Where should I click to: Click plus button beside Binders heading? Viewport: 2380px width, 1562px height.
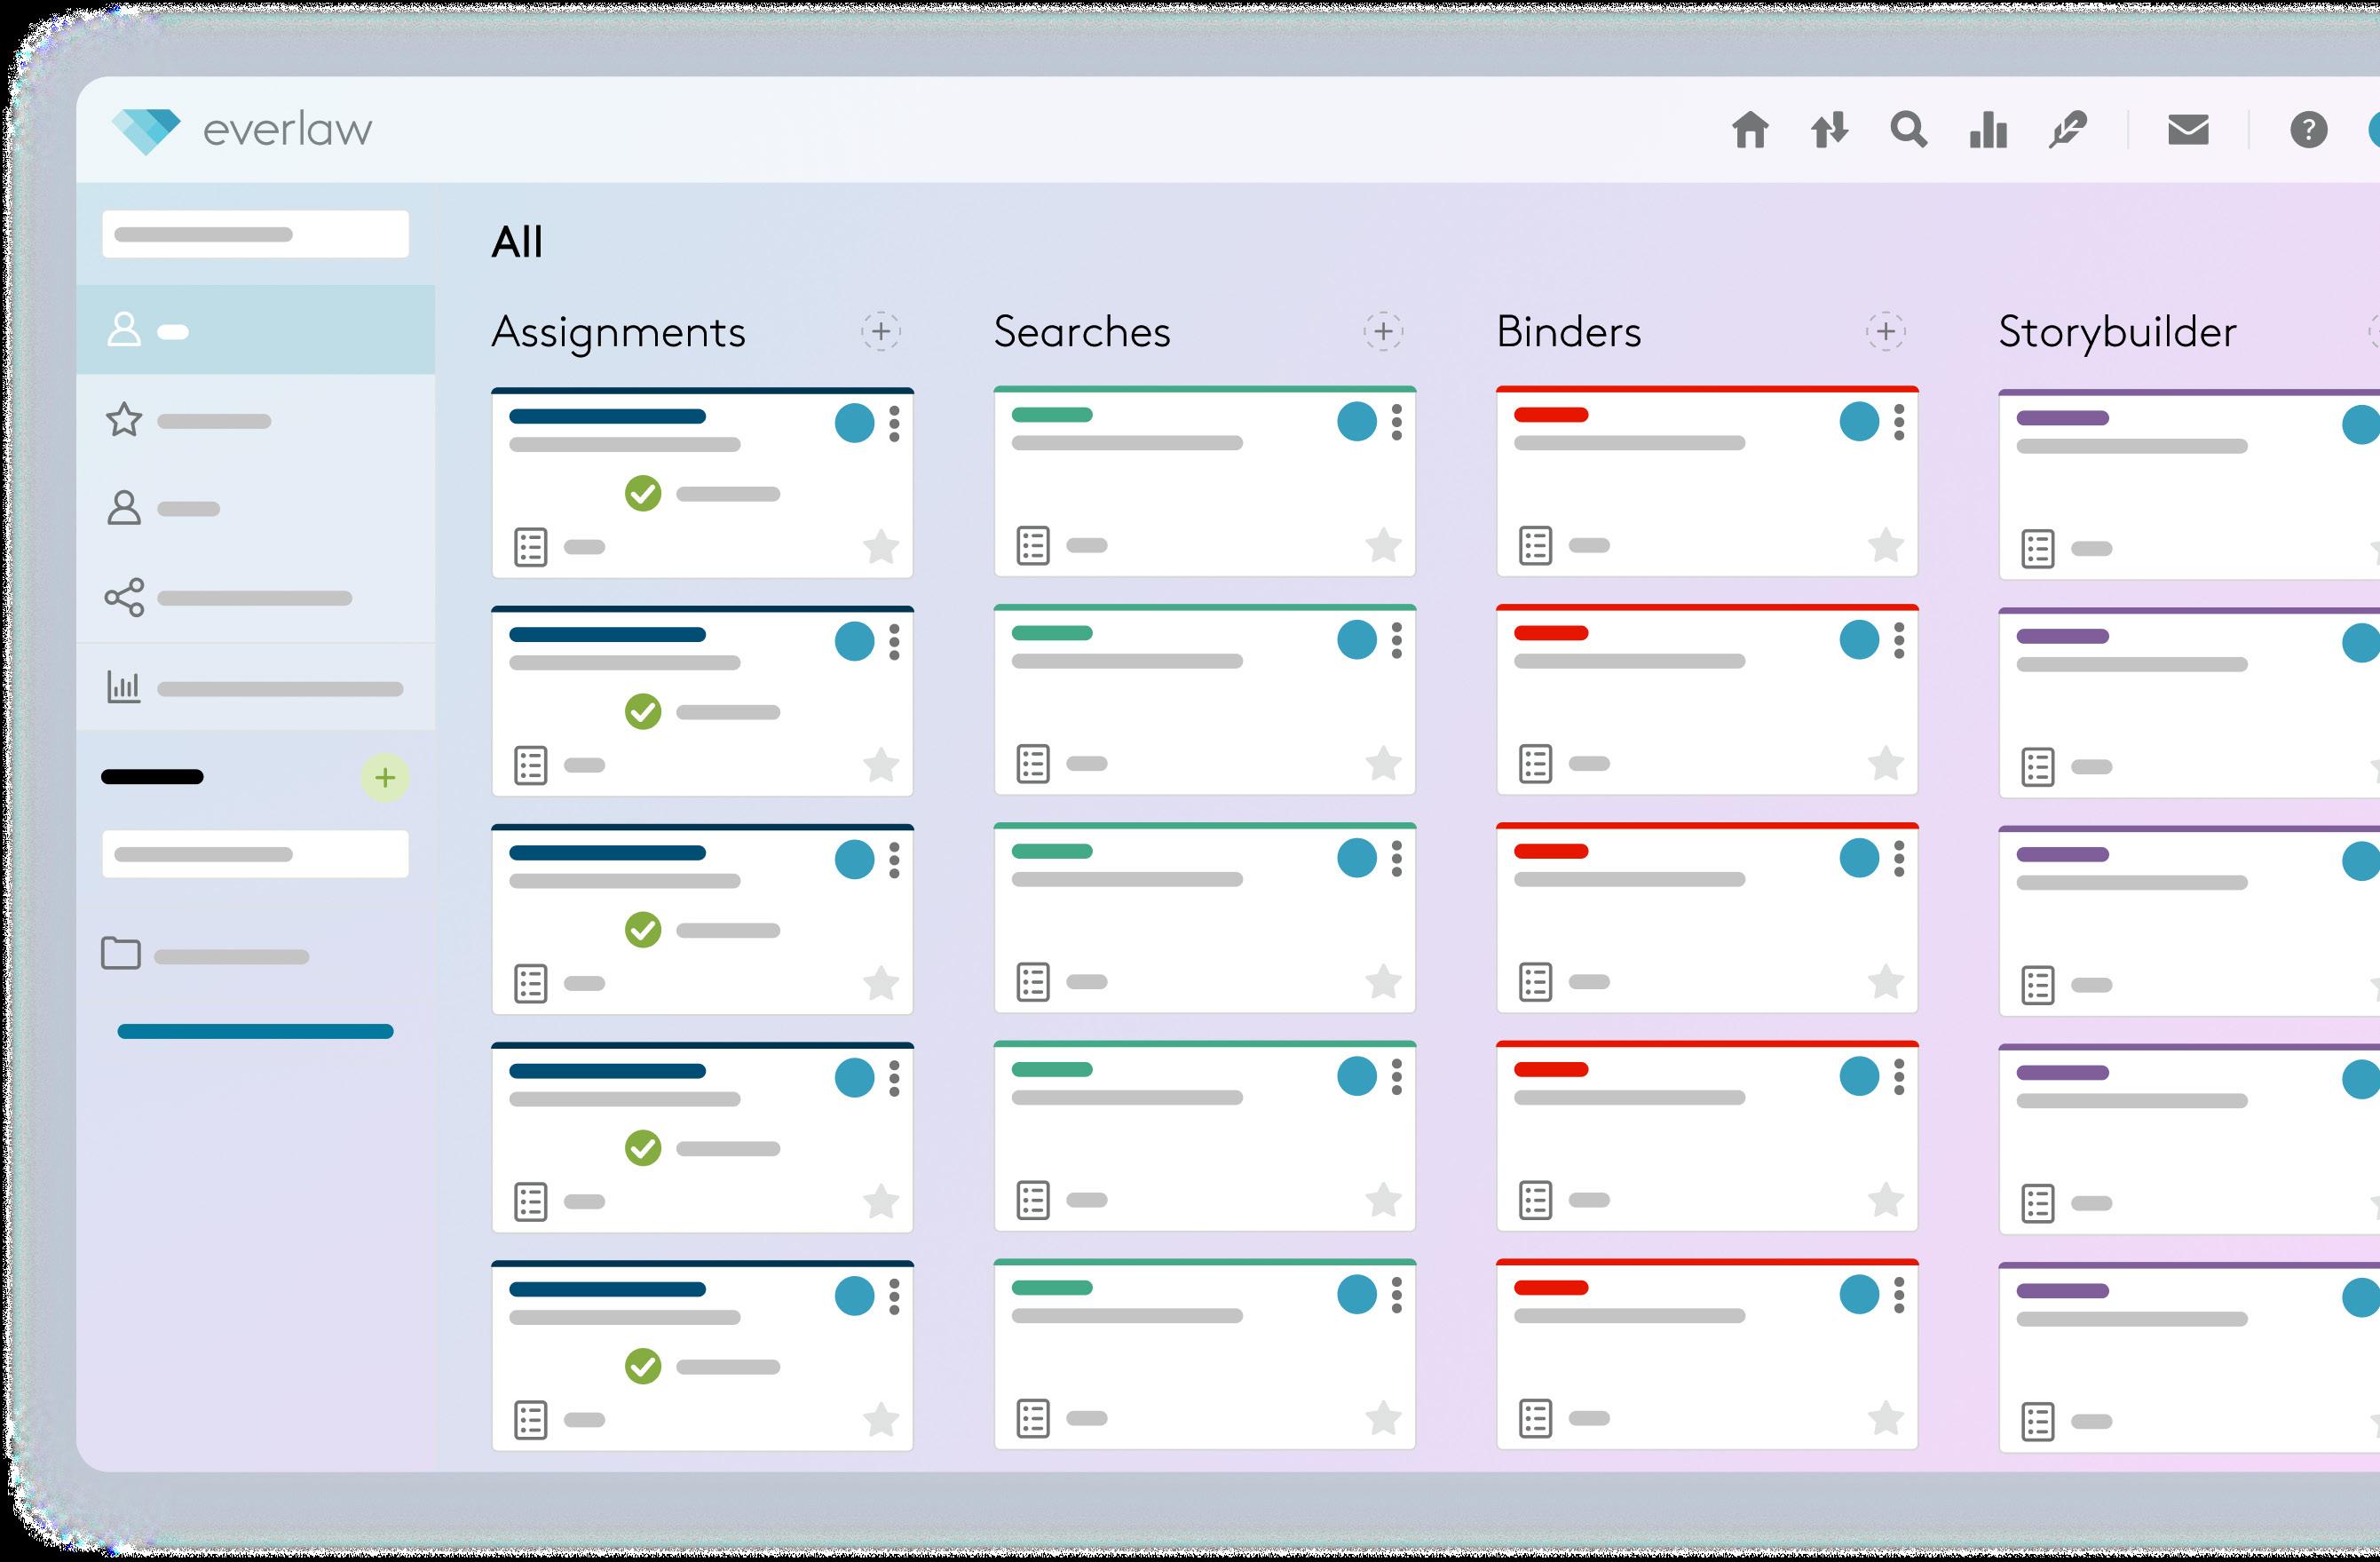tap(1885, 331)
